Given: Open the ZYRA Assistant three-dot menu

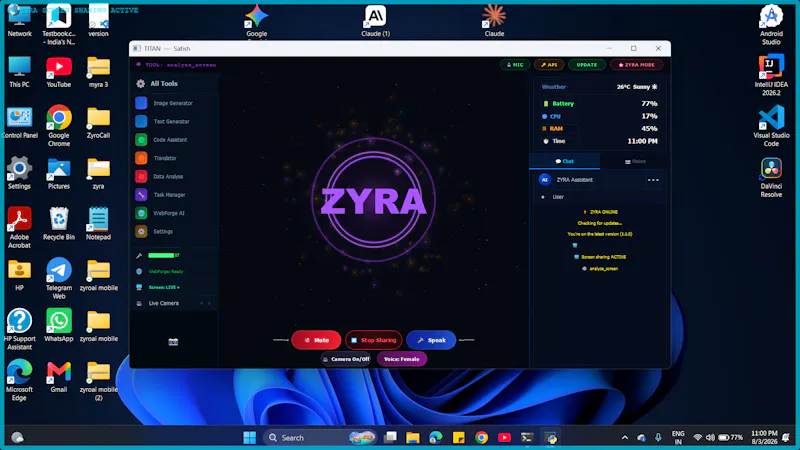Looking at the screenshot, I should point(653,180).
